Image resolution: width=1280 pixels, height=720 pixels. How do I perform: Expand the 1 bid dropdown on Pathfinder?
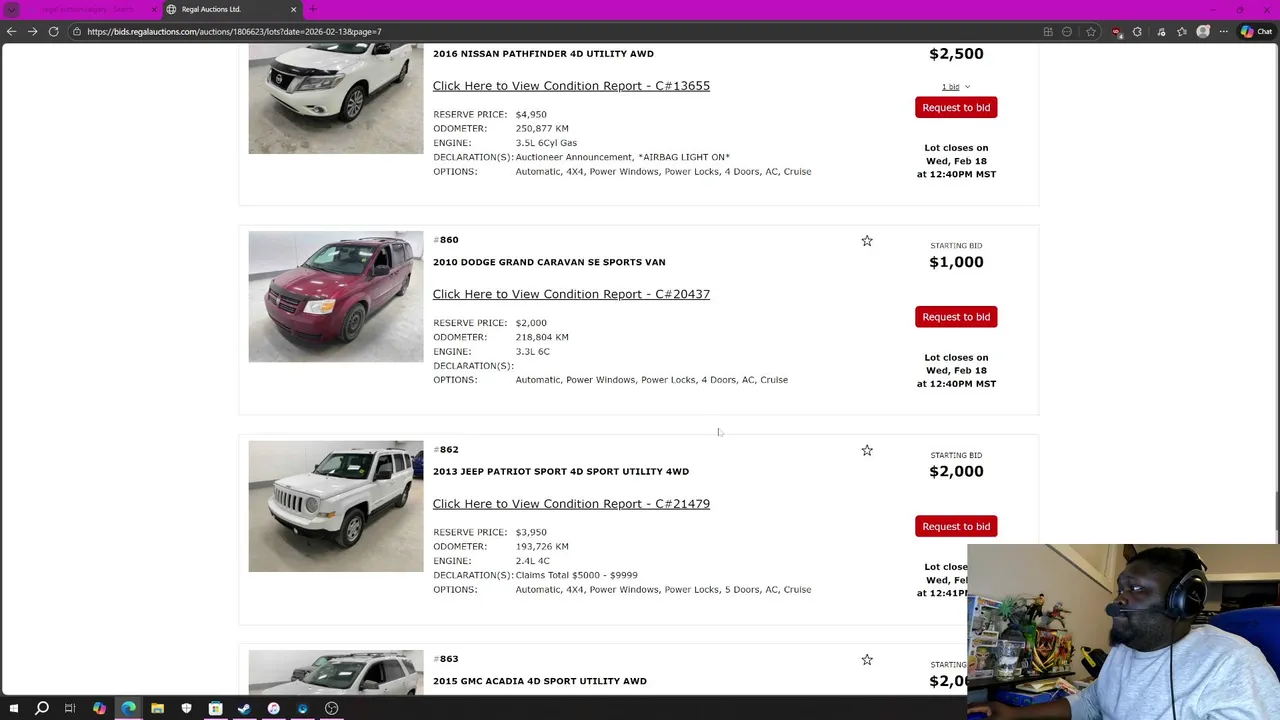point(955,87)
